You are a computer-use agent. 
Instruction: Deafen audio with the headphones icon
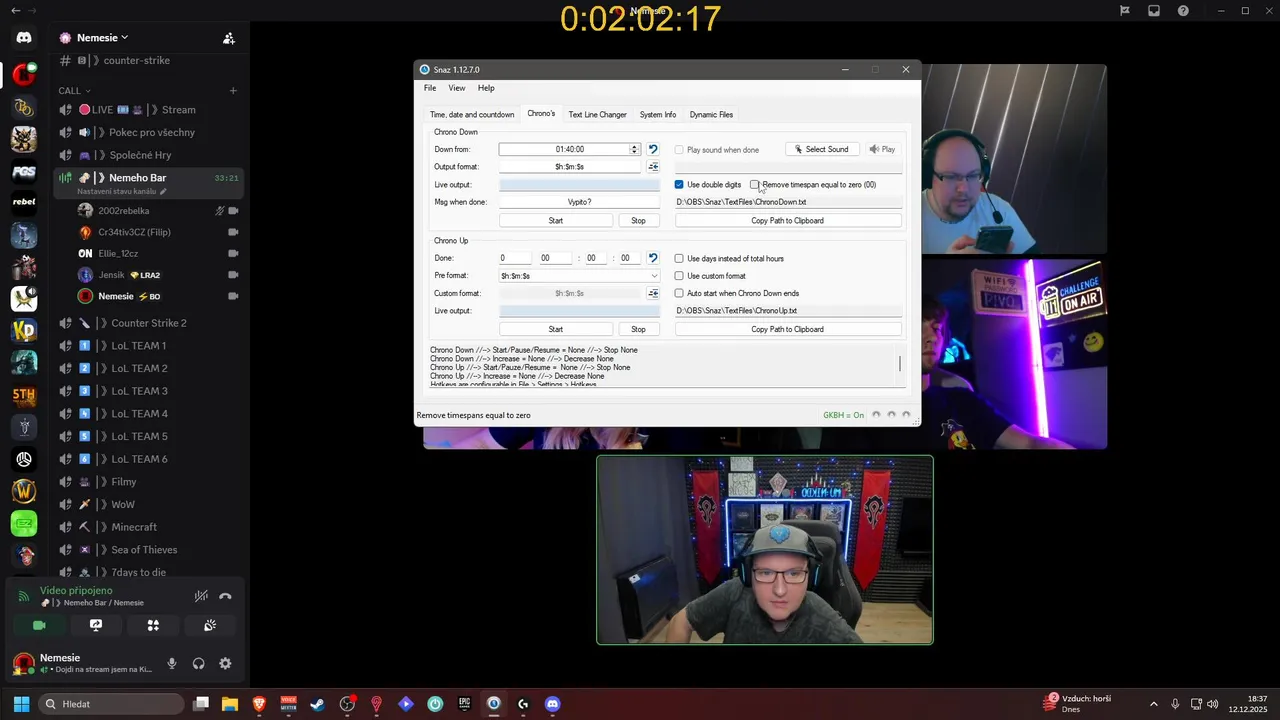pyautogui.click(x=198, y=663)
